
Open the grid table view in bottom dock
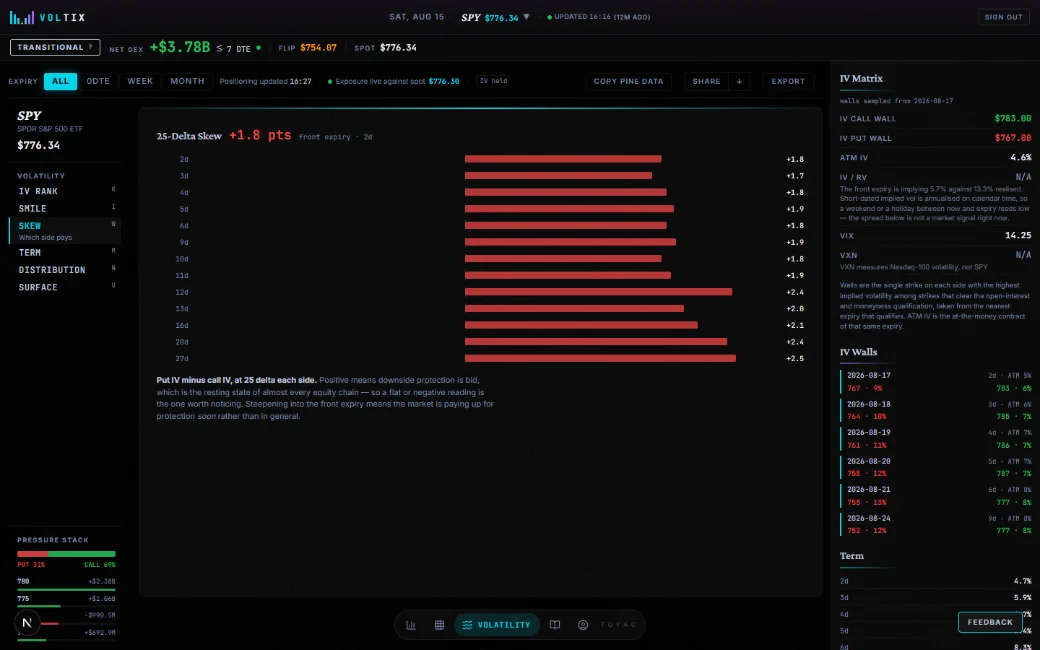coord(439,625)
